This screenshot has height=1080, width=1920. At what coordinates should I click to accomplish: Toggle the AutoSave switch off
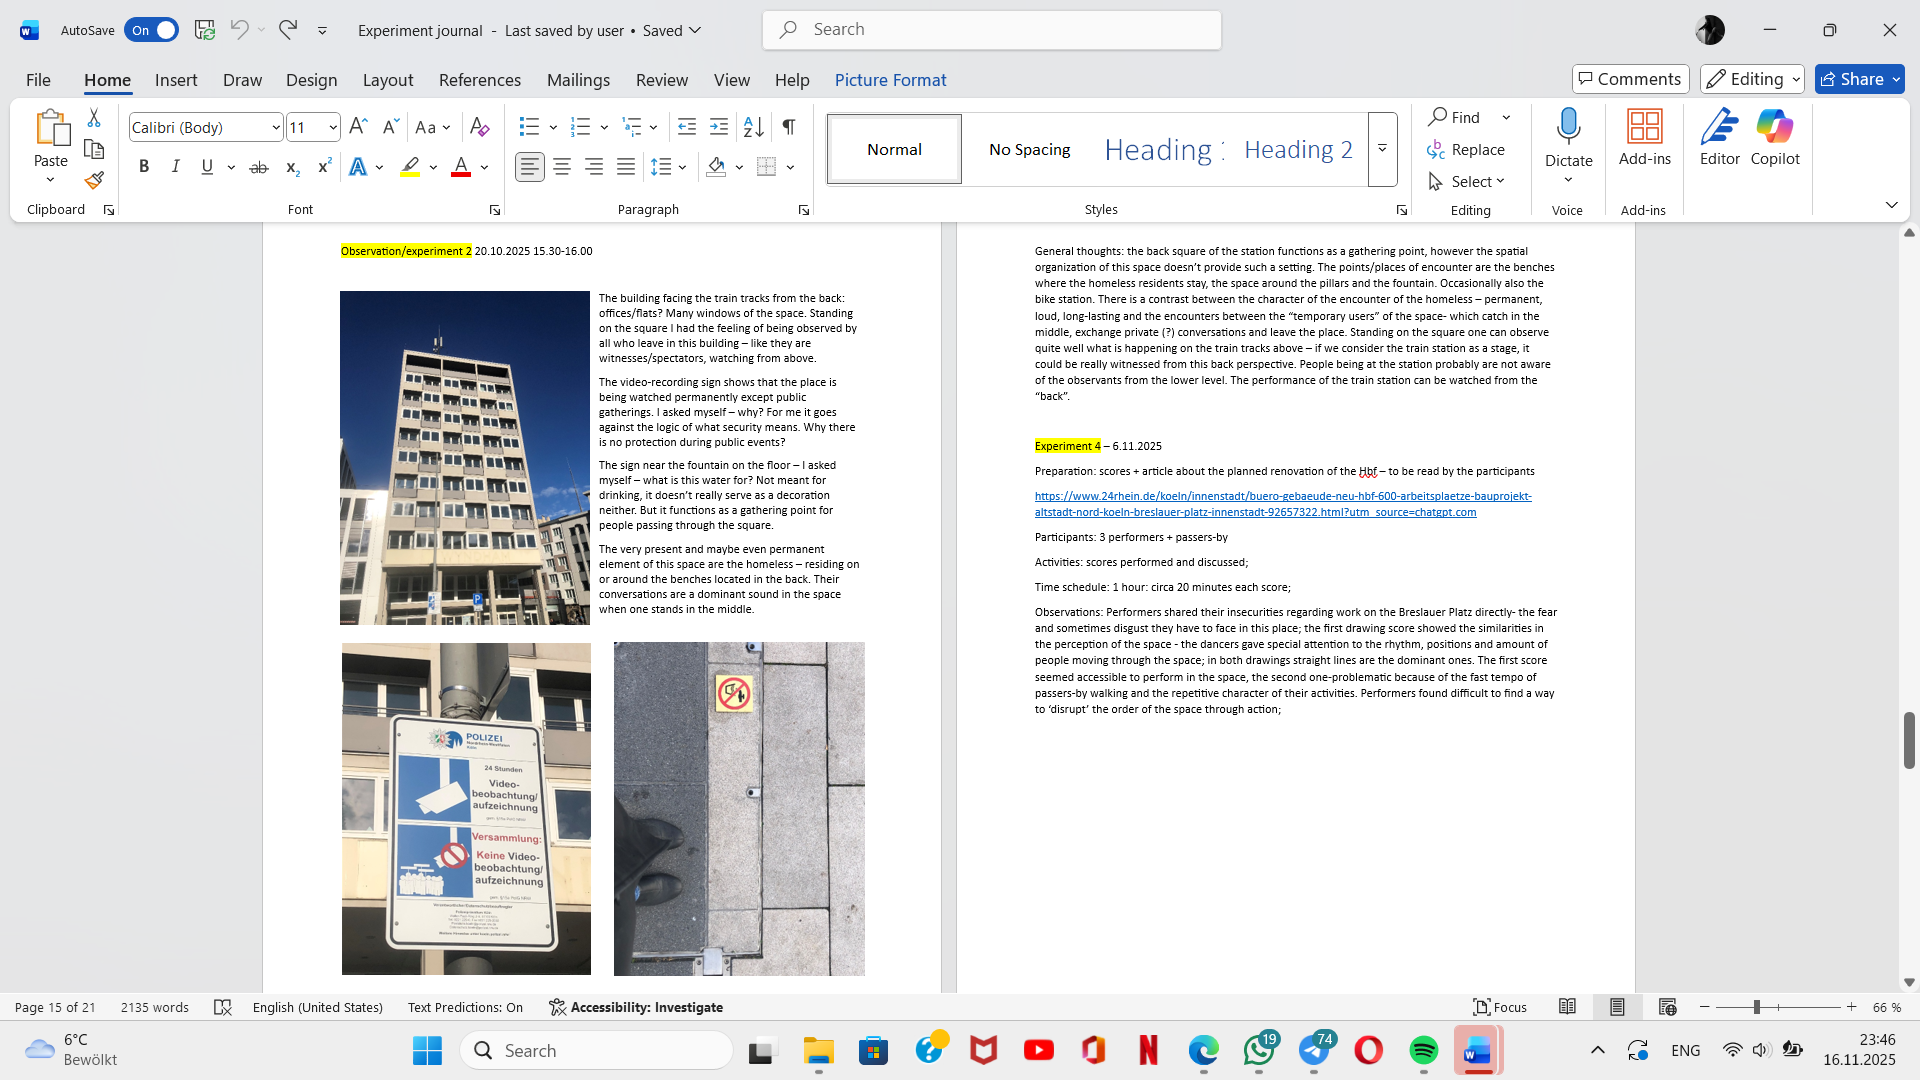(152, 30)
